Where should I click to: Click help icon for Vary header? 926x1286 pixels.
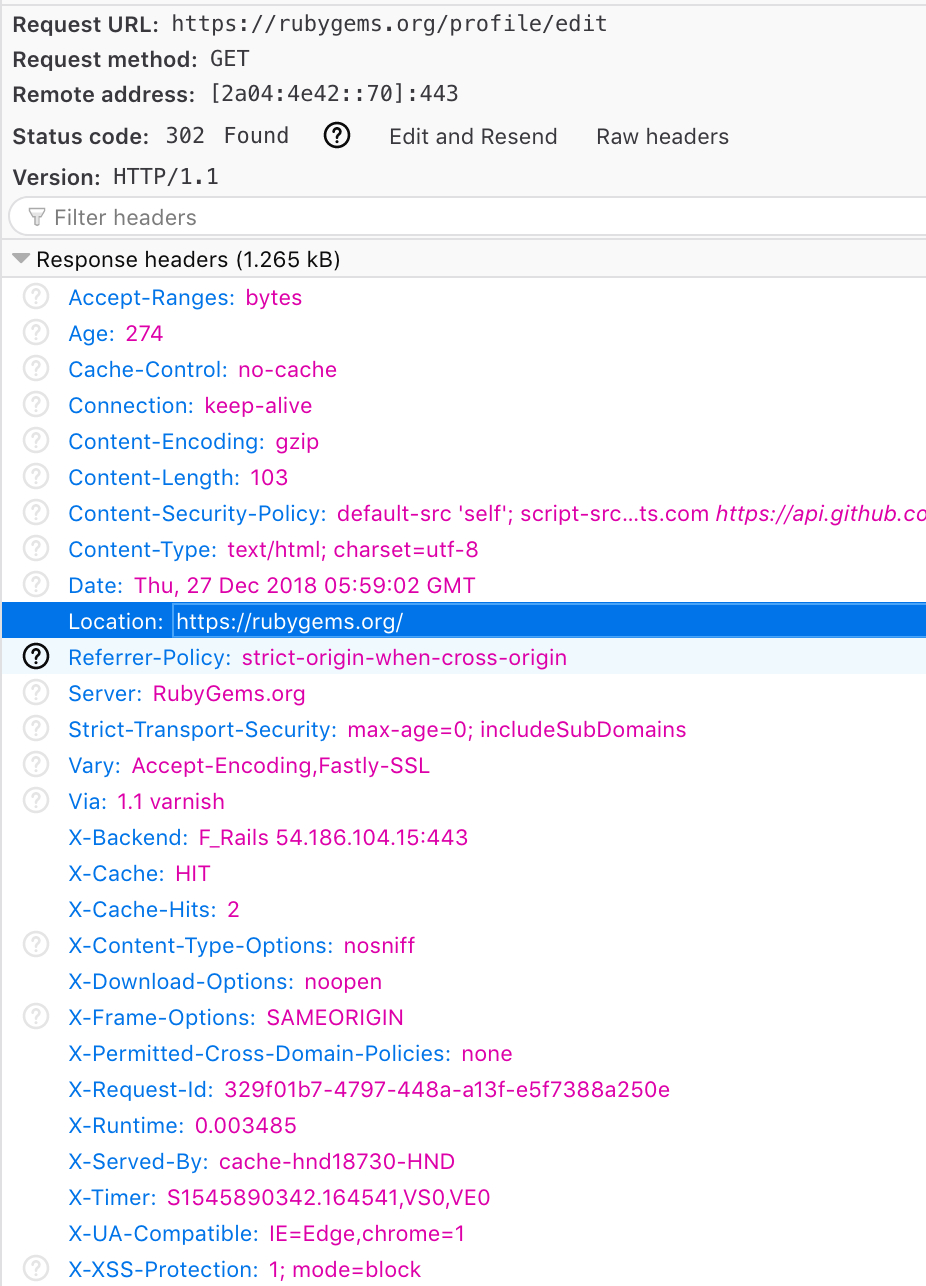pos(36,765)
